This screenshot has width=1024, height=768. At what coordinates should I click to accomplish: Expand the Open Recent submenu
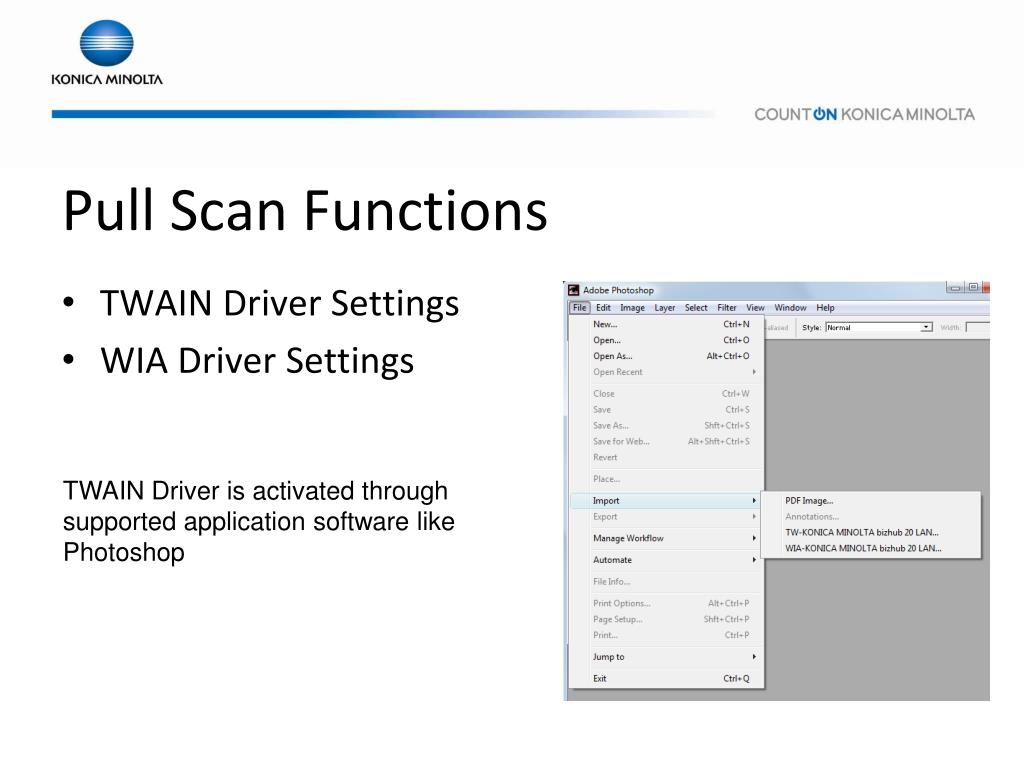[x=667, y=372]
